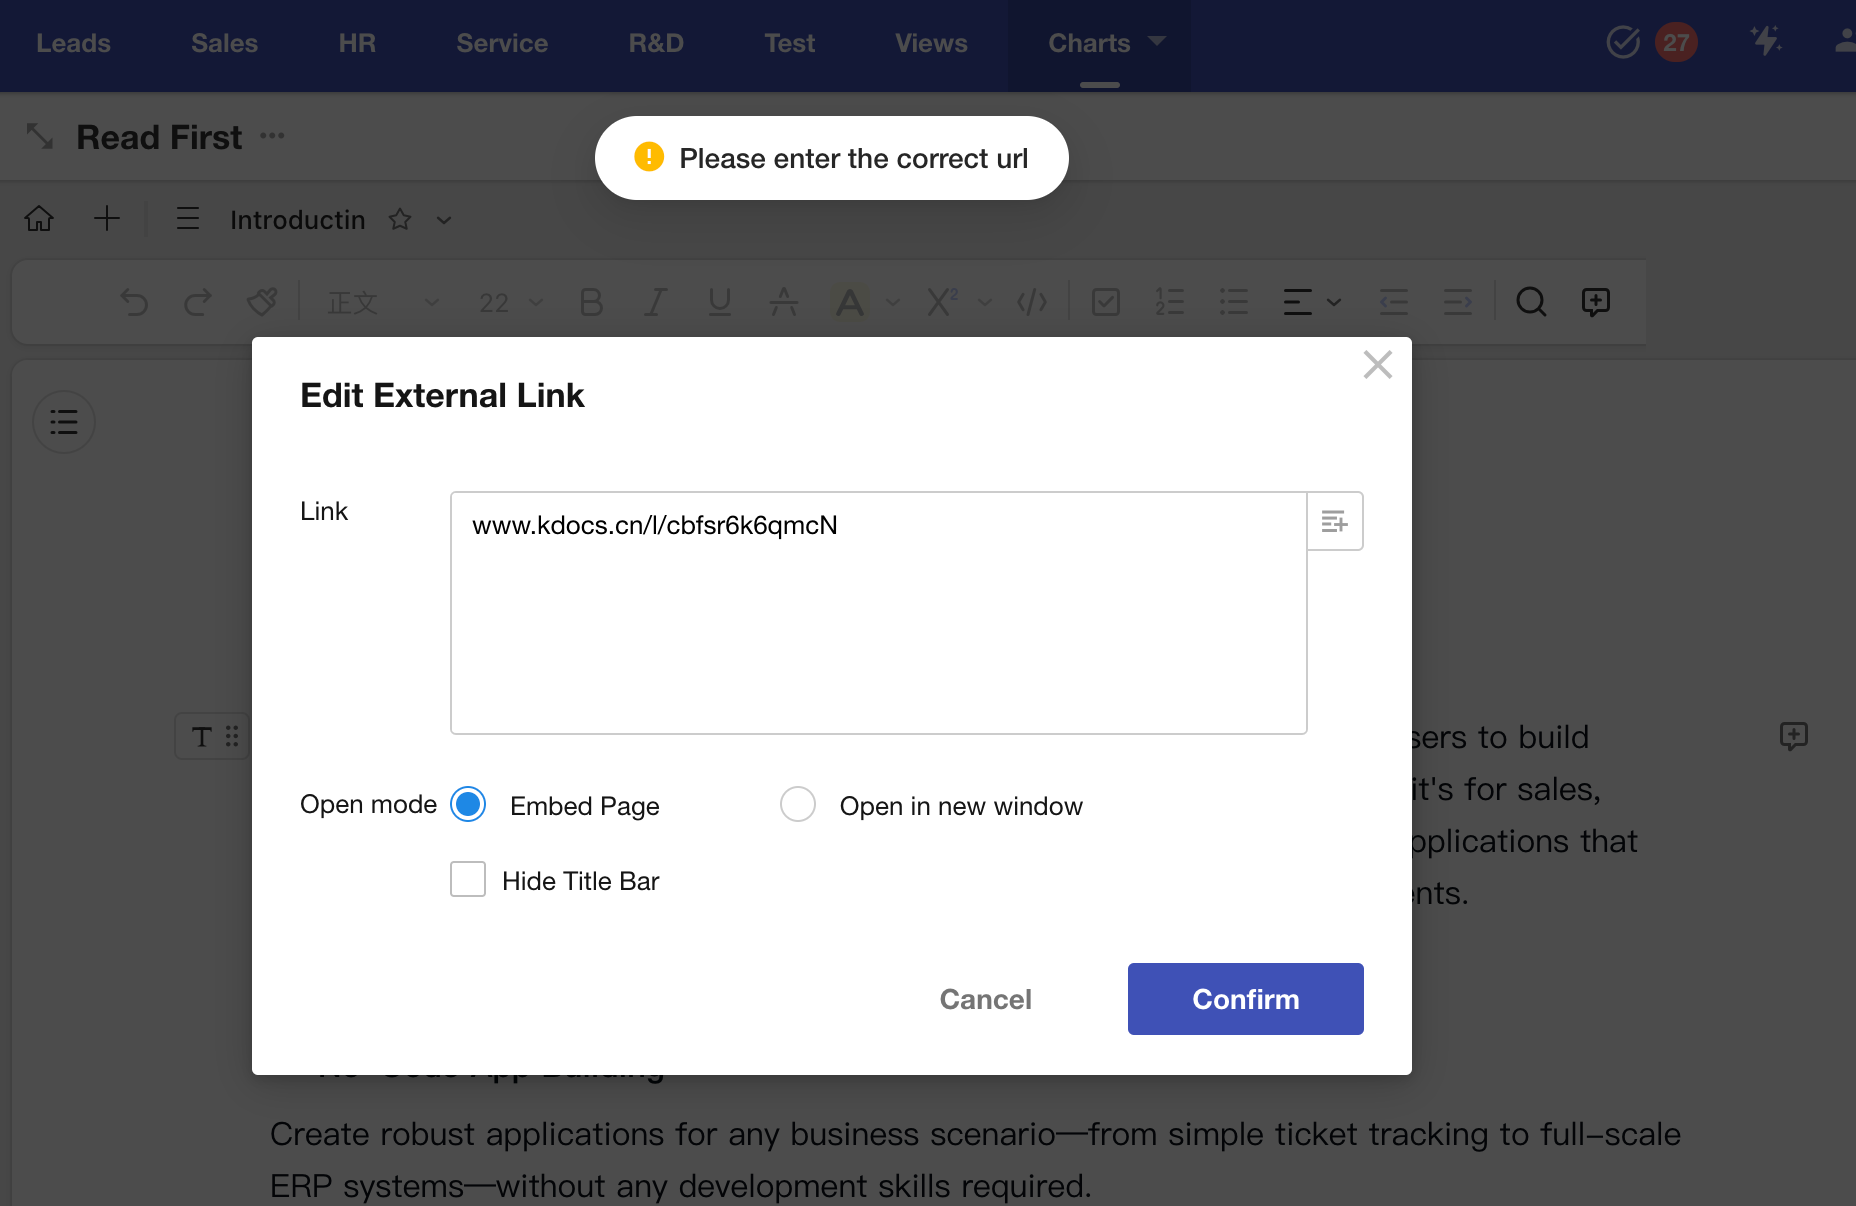
Task: Open the font size 22 dropdown
Action: tap(510, 302)
